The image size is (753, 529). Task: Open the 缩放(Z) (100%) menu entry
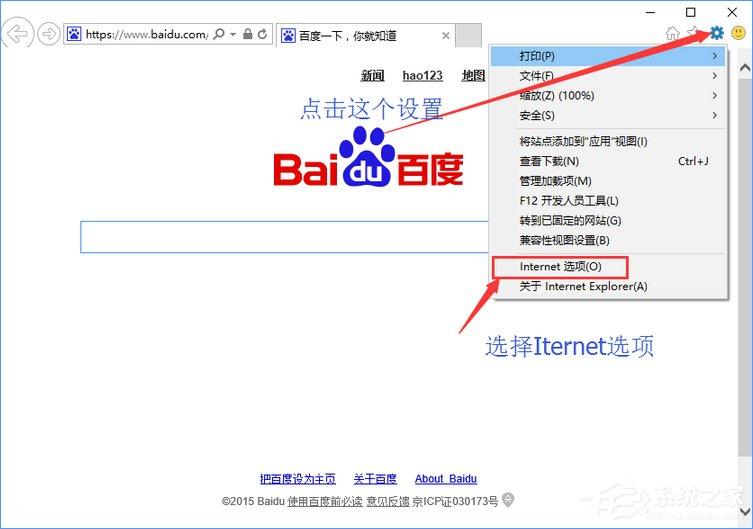pos(608,96)
